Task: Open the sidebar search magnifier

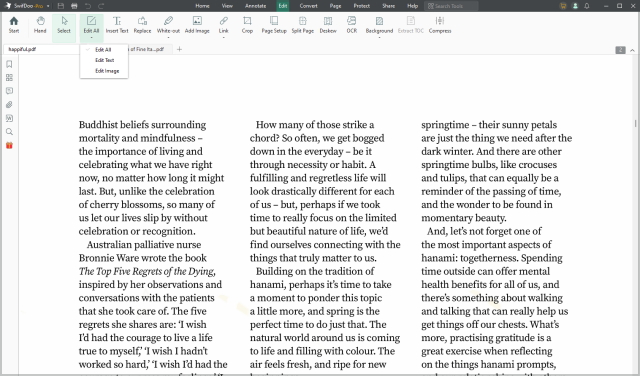Action: point(9,132)
